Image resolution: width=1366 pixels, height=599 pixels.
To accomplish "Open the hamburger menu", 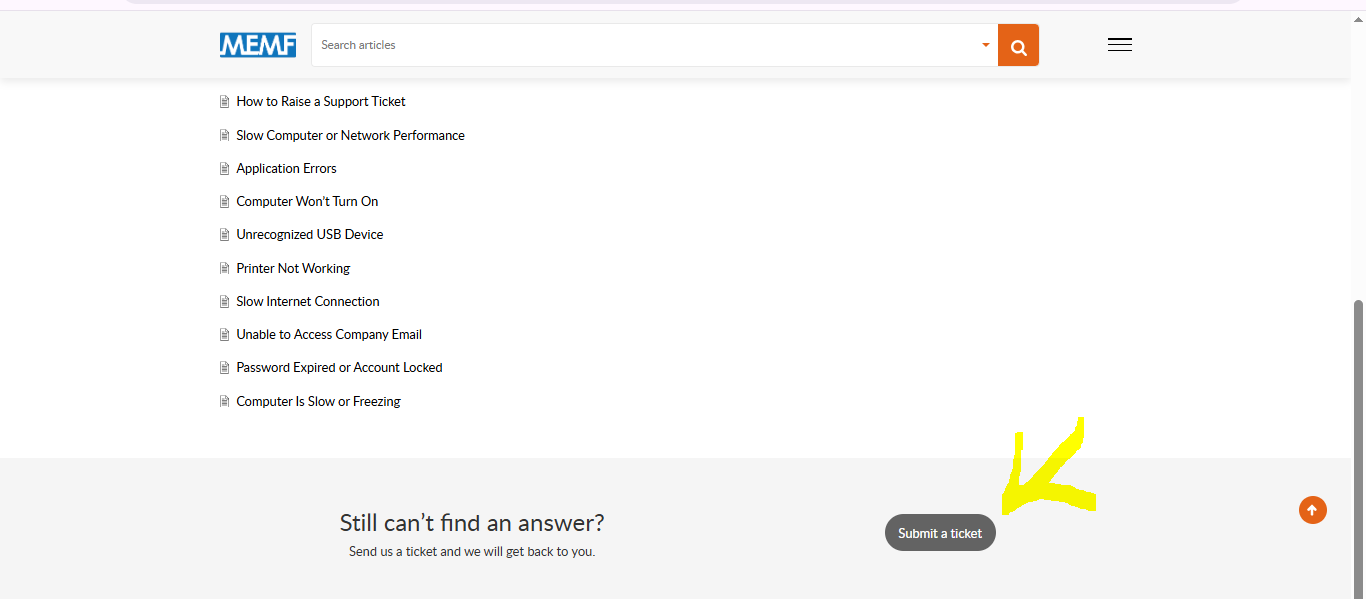I will pos(1120,45).
